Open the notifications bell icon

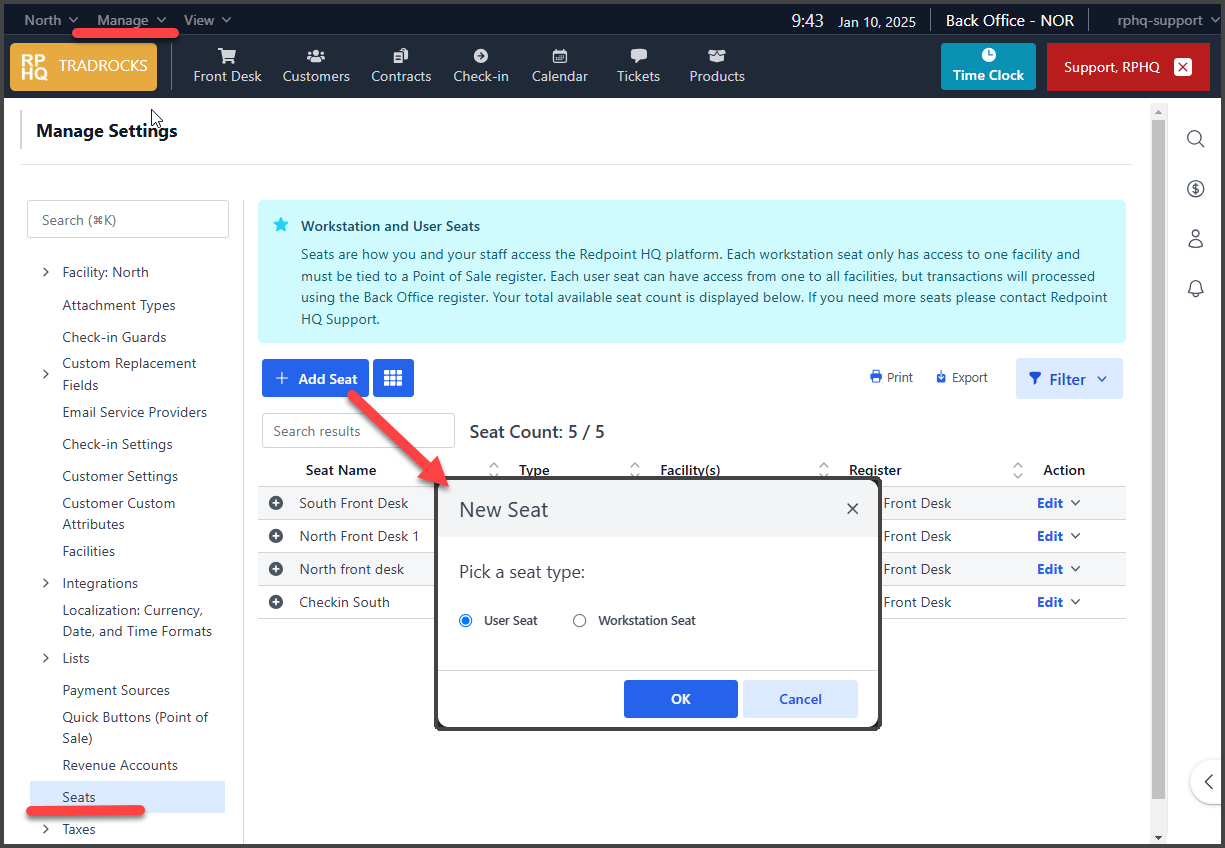pyautogui.click(x=1195, y=288)
